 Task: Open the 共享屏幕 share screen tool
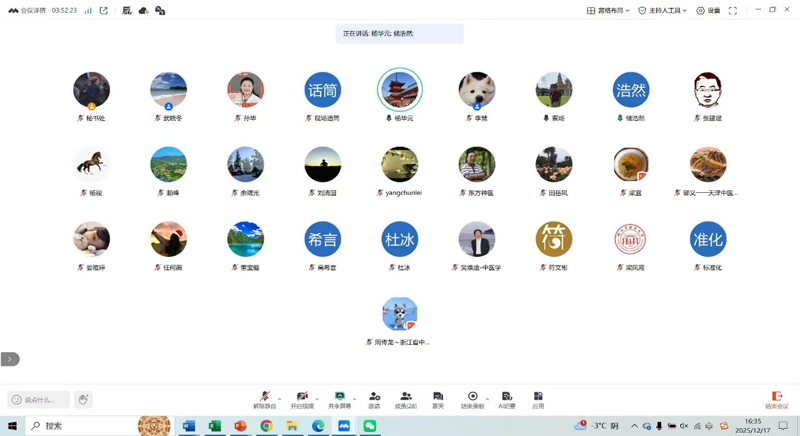point(340,399)
